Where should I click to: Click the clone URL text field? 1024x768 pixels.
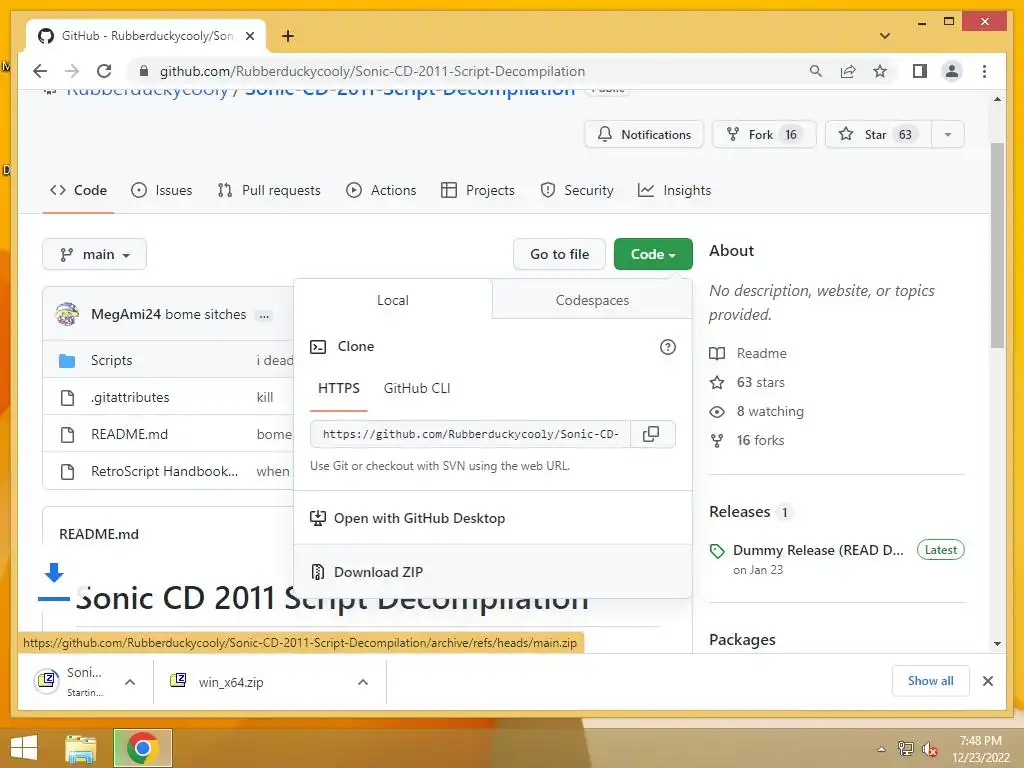coord(470,434)
